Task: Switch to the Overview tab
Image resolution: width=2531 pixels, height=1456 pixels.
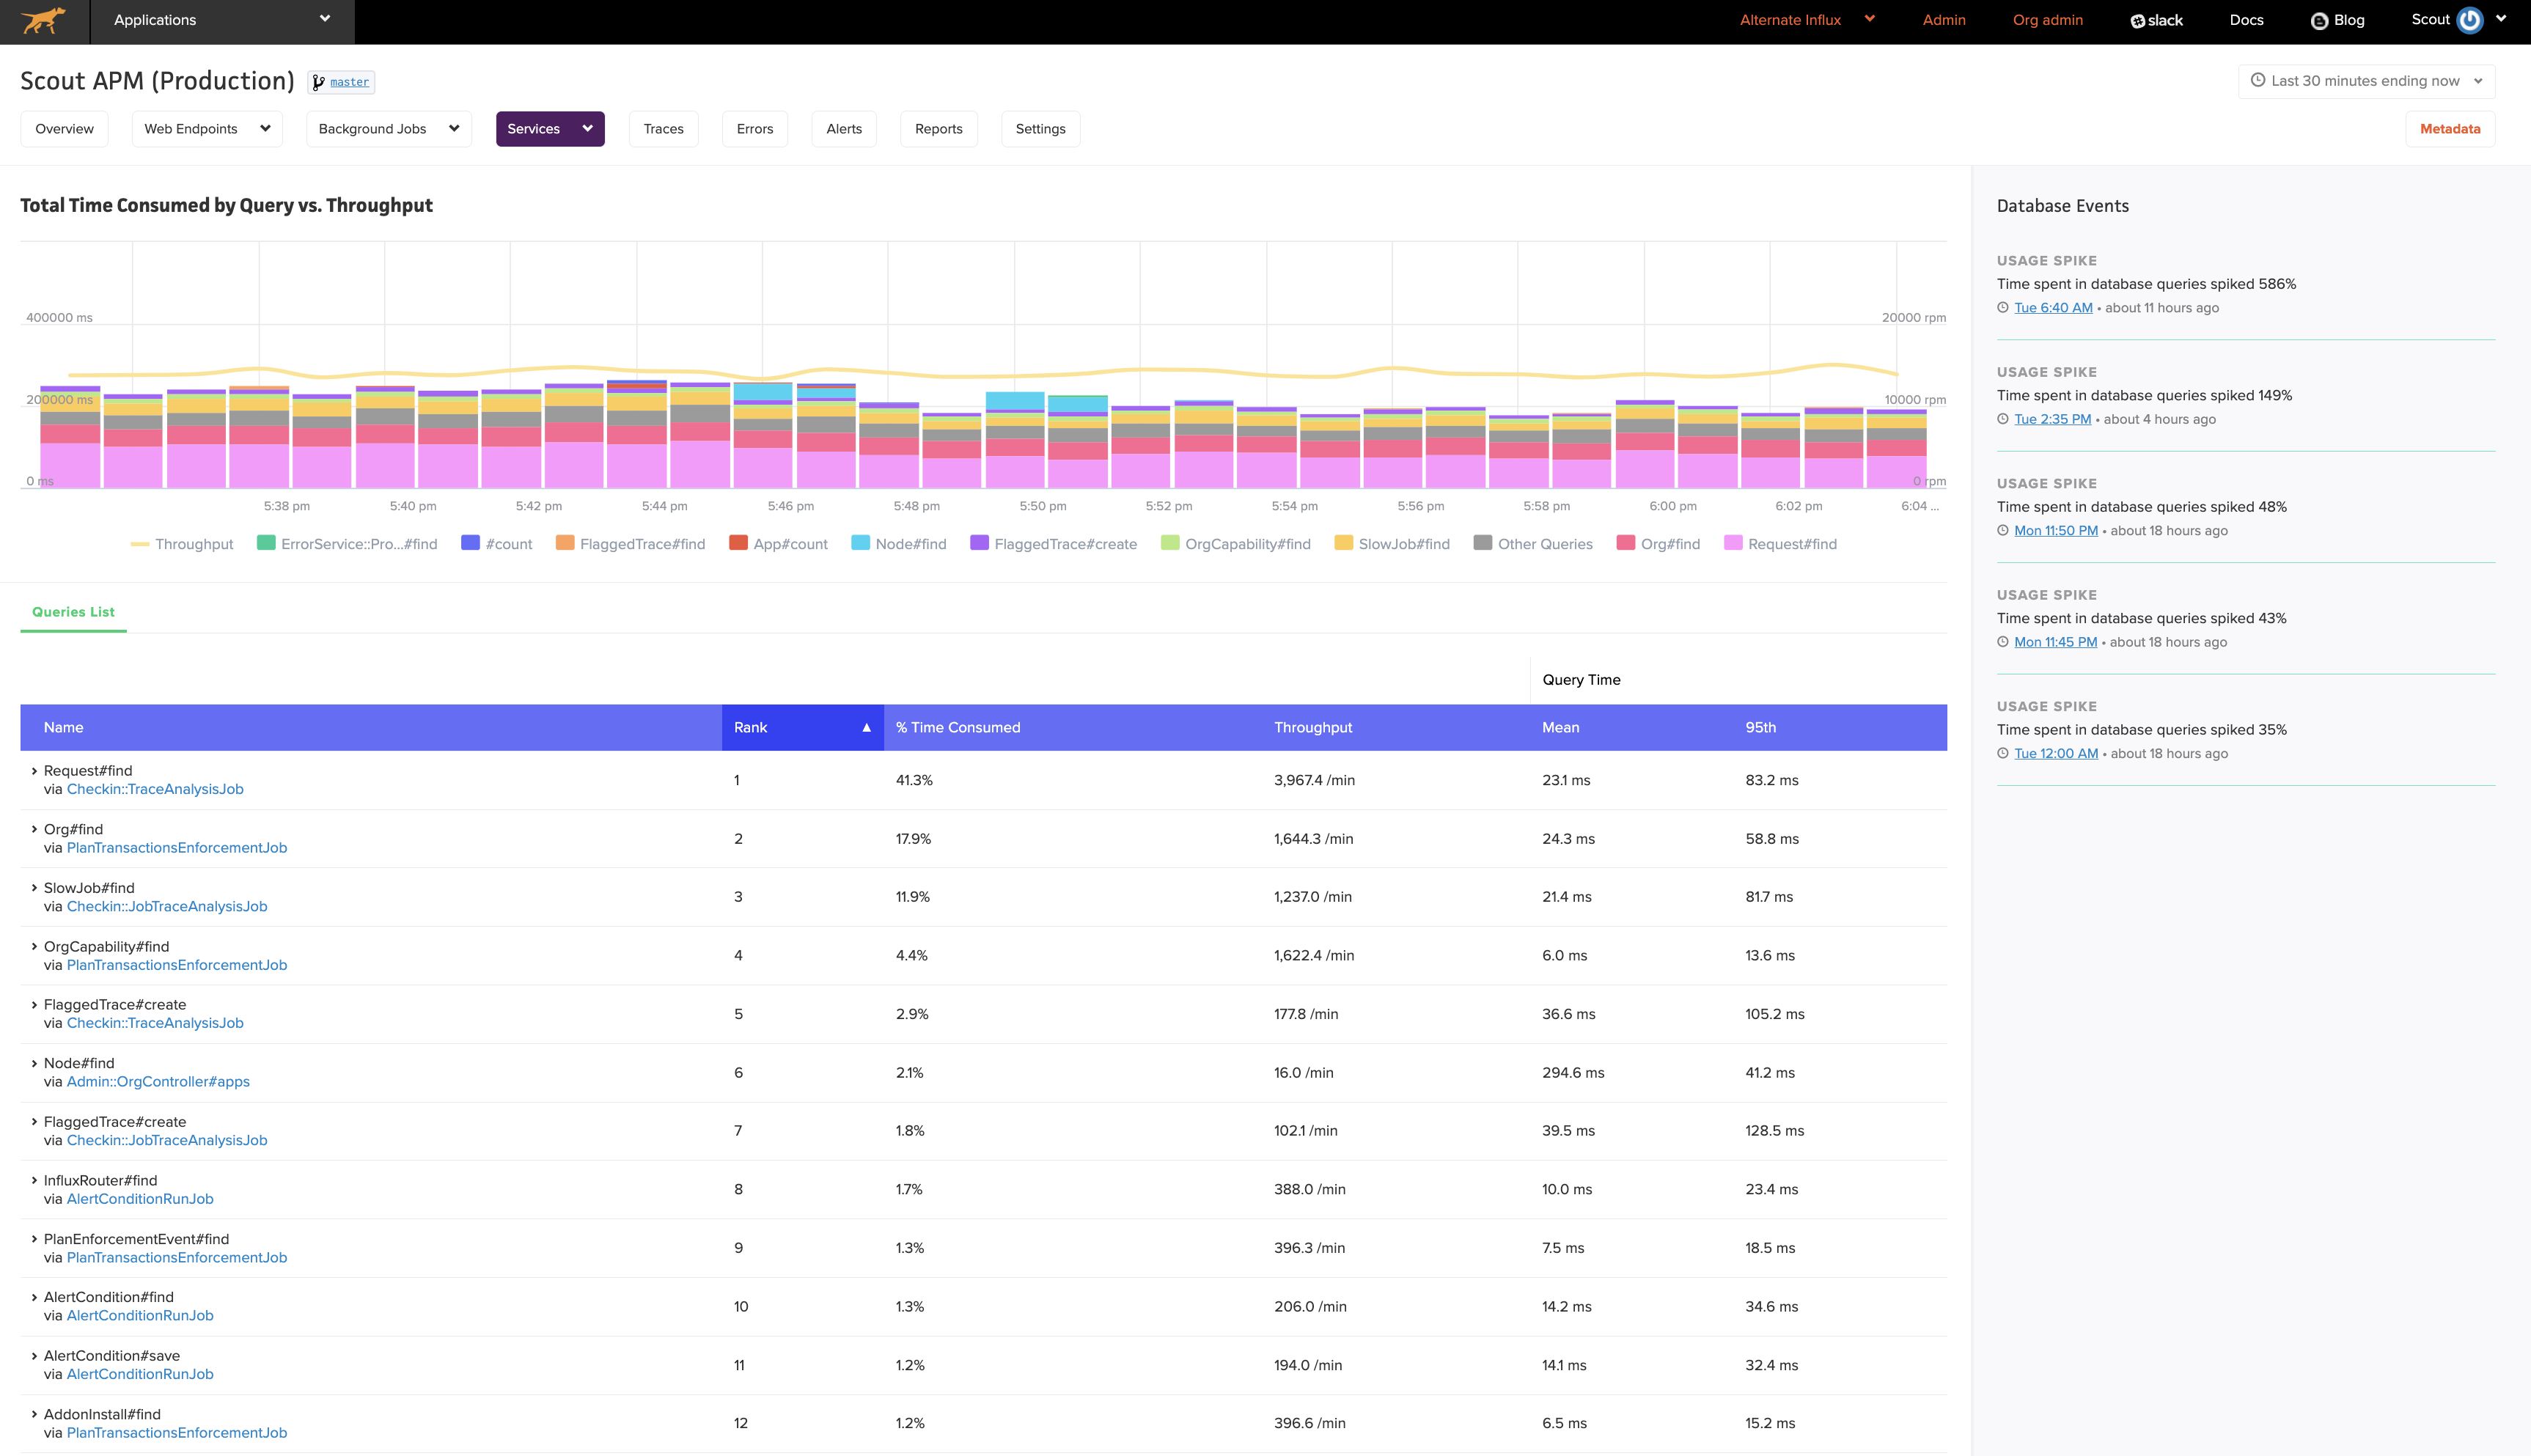Action: [x=64, y=129]
